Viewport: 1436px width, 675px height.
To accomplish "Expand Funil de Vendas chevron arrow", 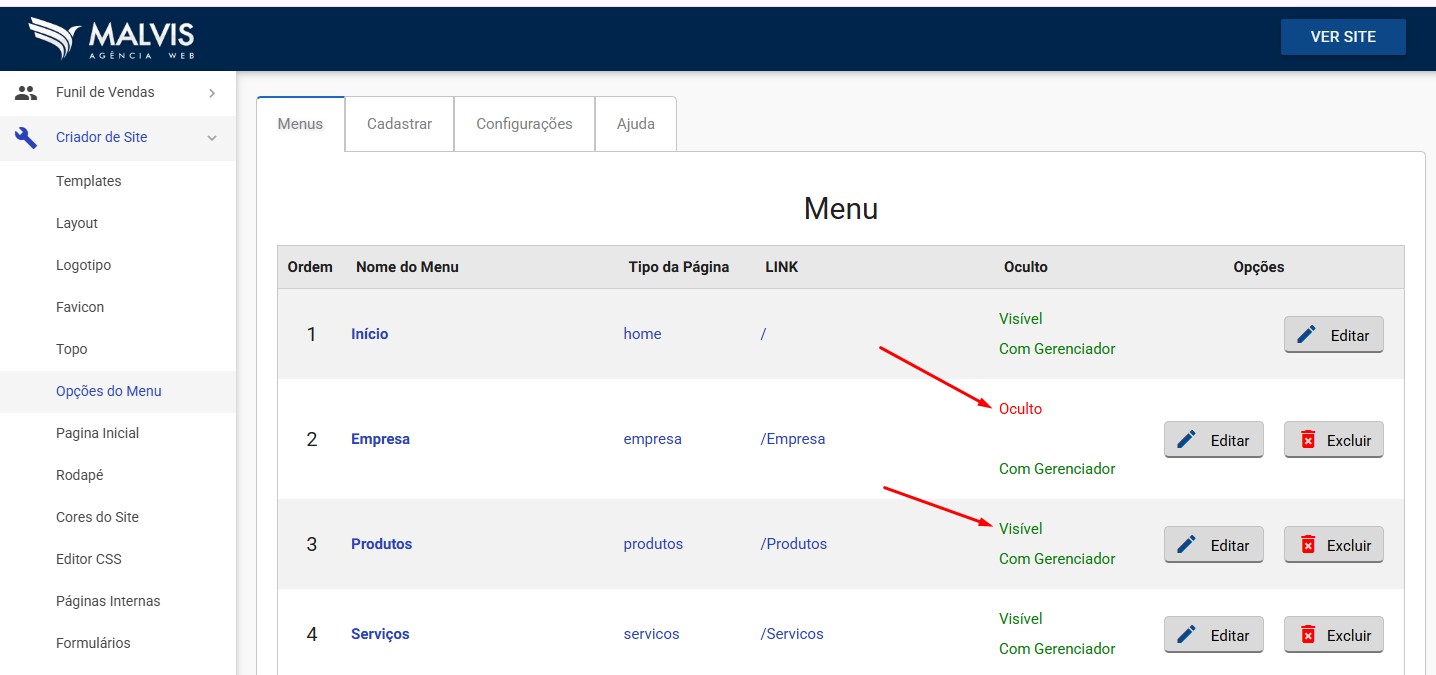I will [x=212, y=93].
